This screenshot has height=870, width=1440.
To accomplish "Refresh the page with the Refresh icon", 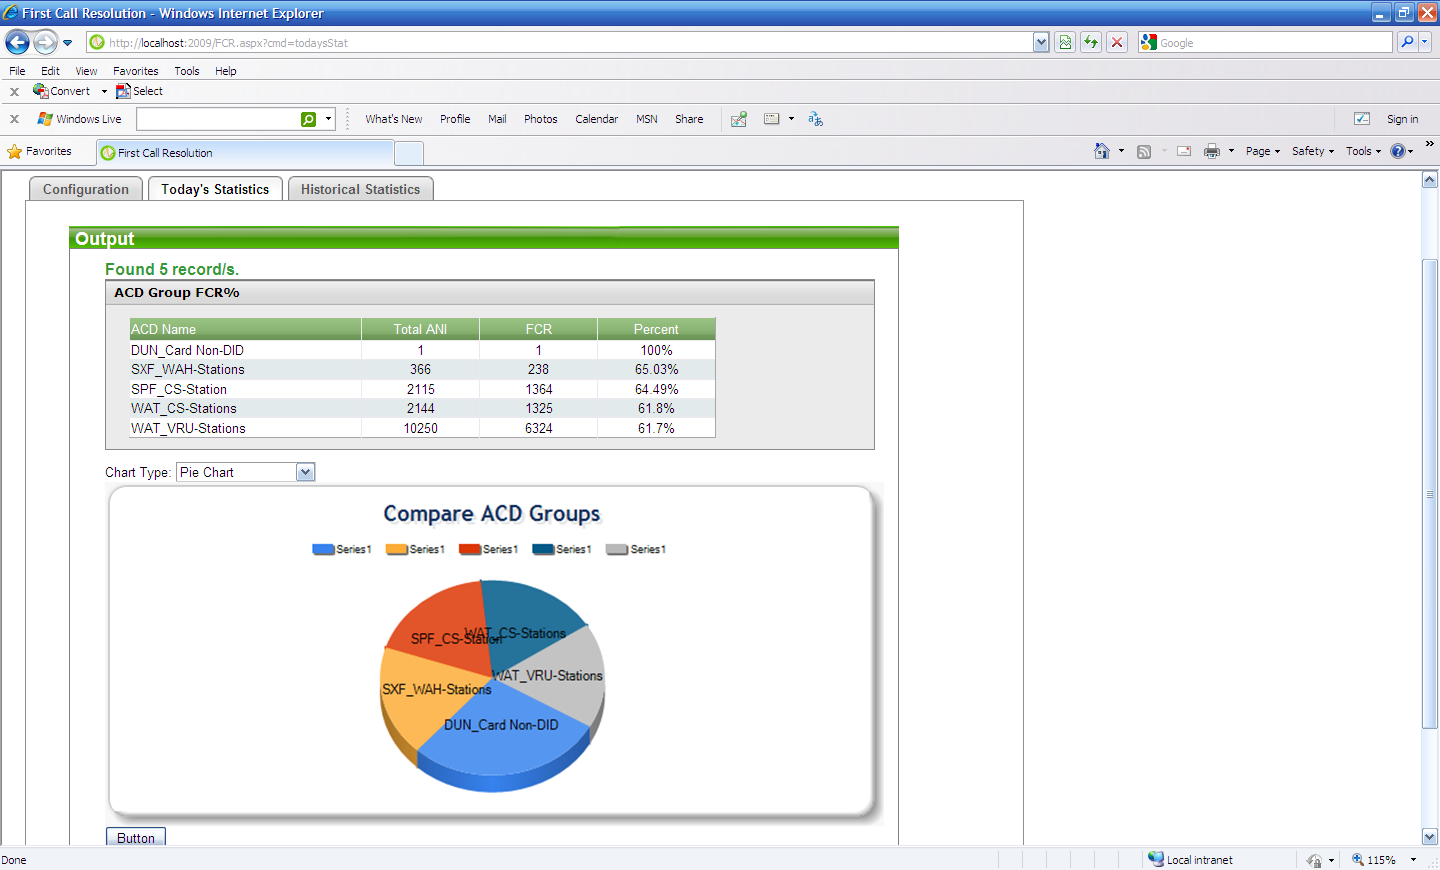I will 1091,42.
